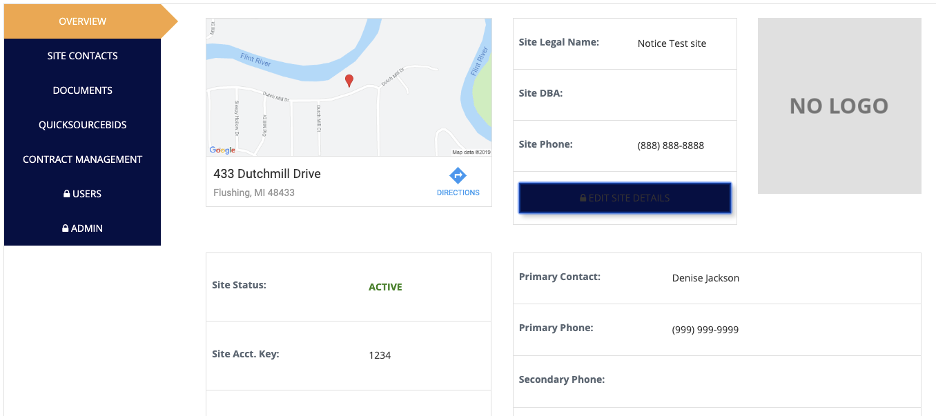Image resolution: width=936 pixels, height=416 pixels.
Task: Go to Documents section
Action: [x=82, y=90]
